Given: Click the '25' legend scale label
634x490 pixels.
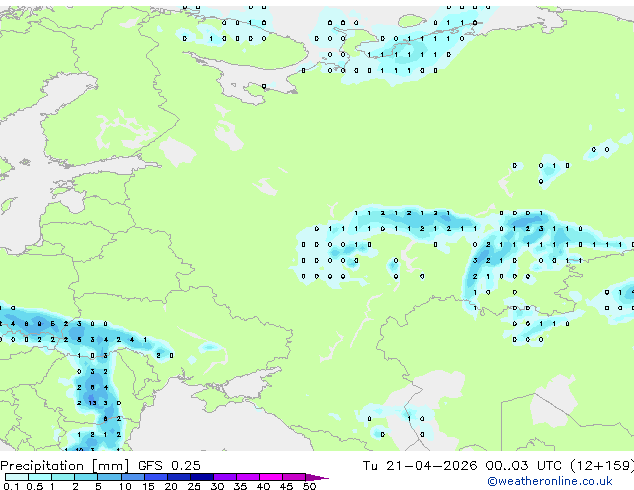Looking at the screenshot, I should tap(194, 486).
